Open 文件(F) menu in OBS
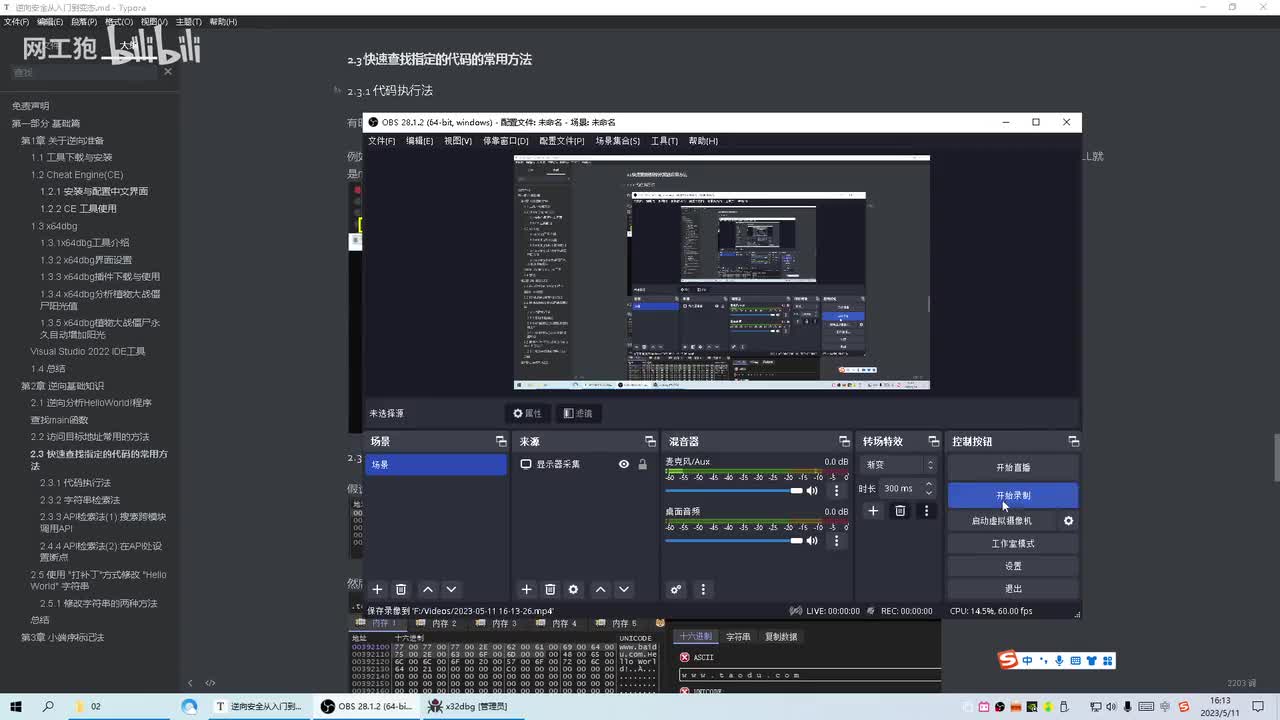 (381, 141)
